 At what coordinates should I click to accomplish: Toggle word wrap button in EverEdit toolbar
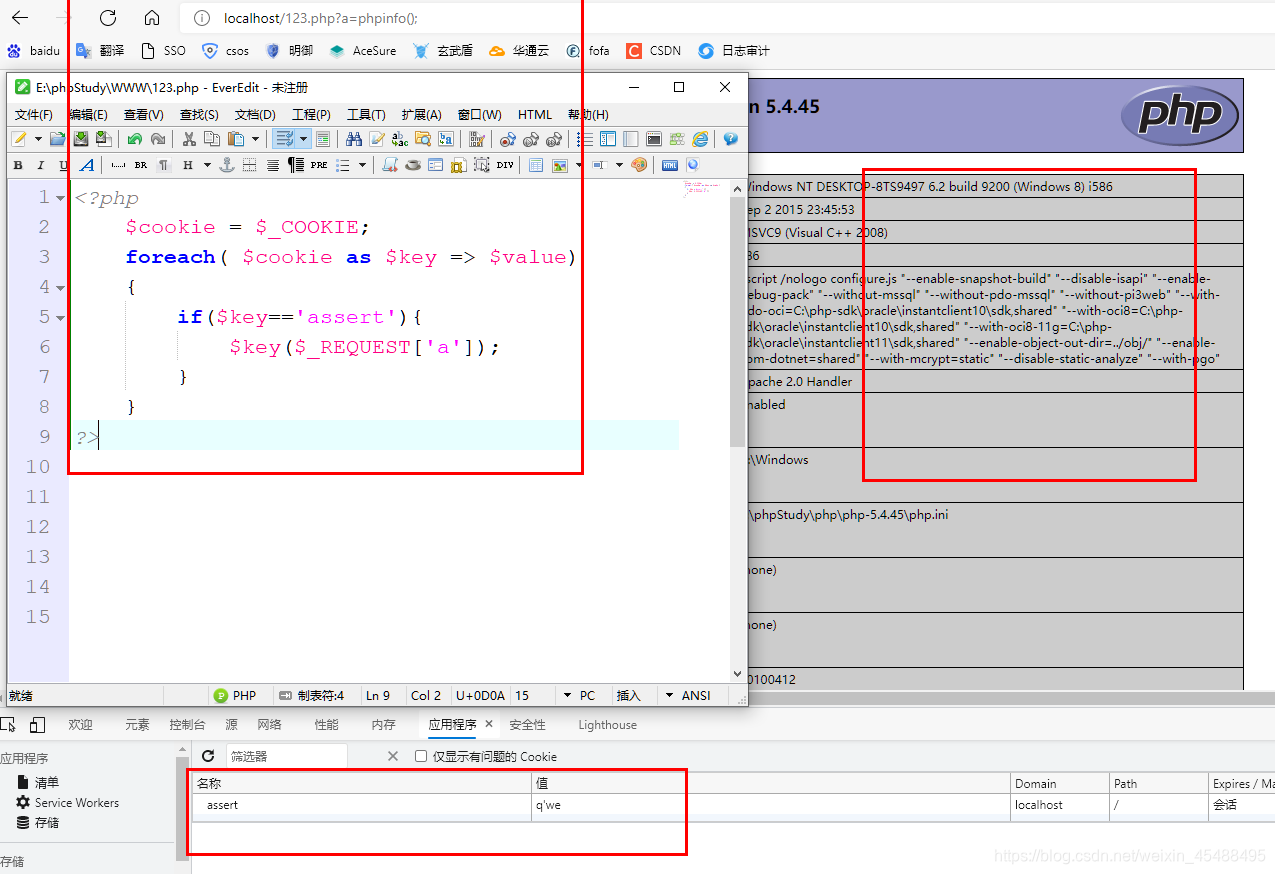tap(285, 139)
